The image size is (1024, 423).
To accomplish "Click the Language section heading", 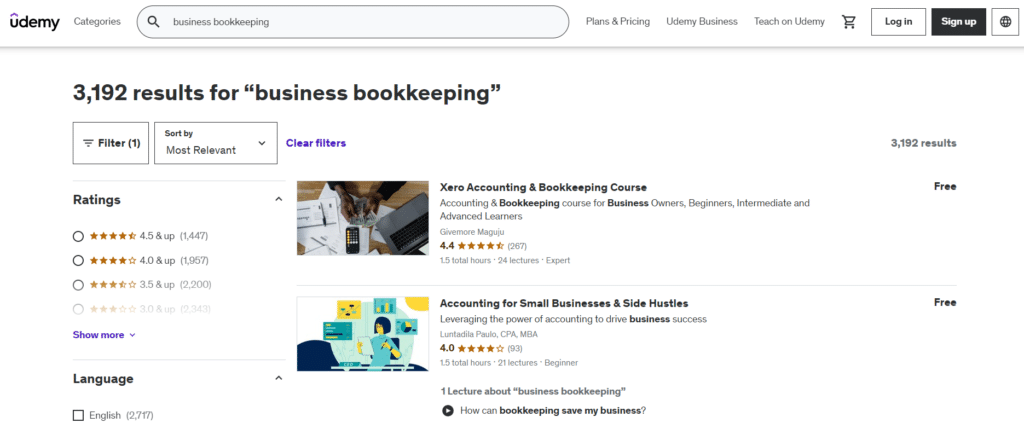I will [103, 379].
